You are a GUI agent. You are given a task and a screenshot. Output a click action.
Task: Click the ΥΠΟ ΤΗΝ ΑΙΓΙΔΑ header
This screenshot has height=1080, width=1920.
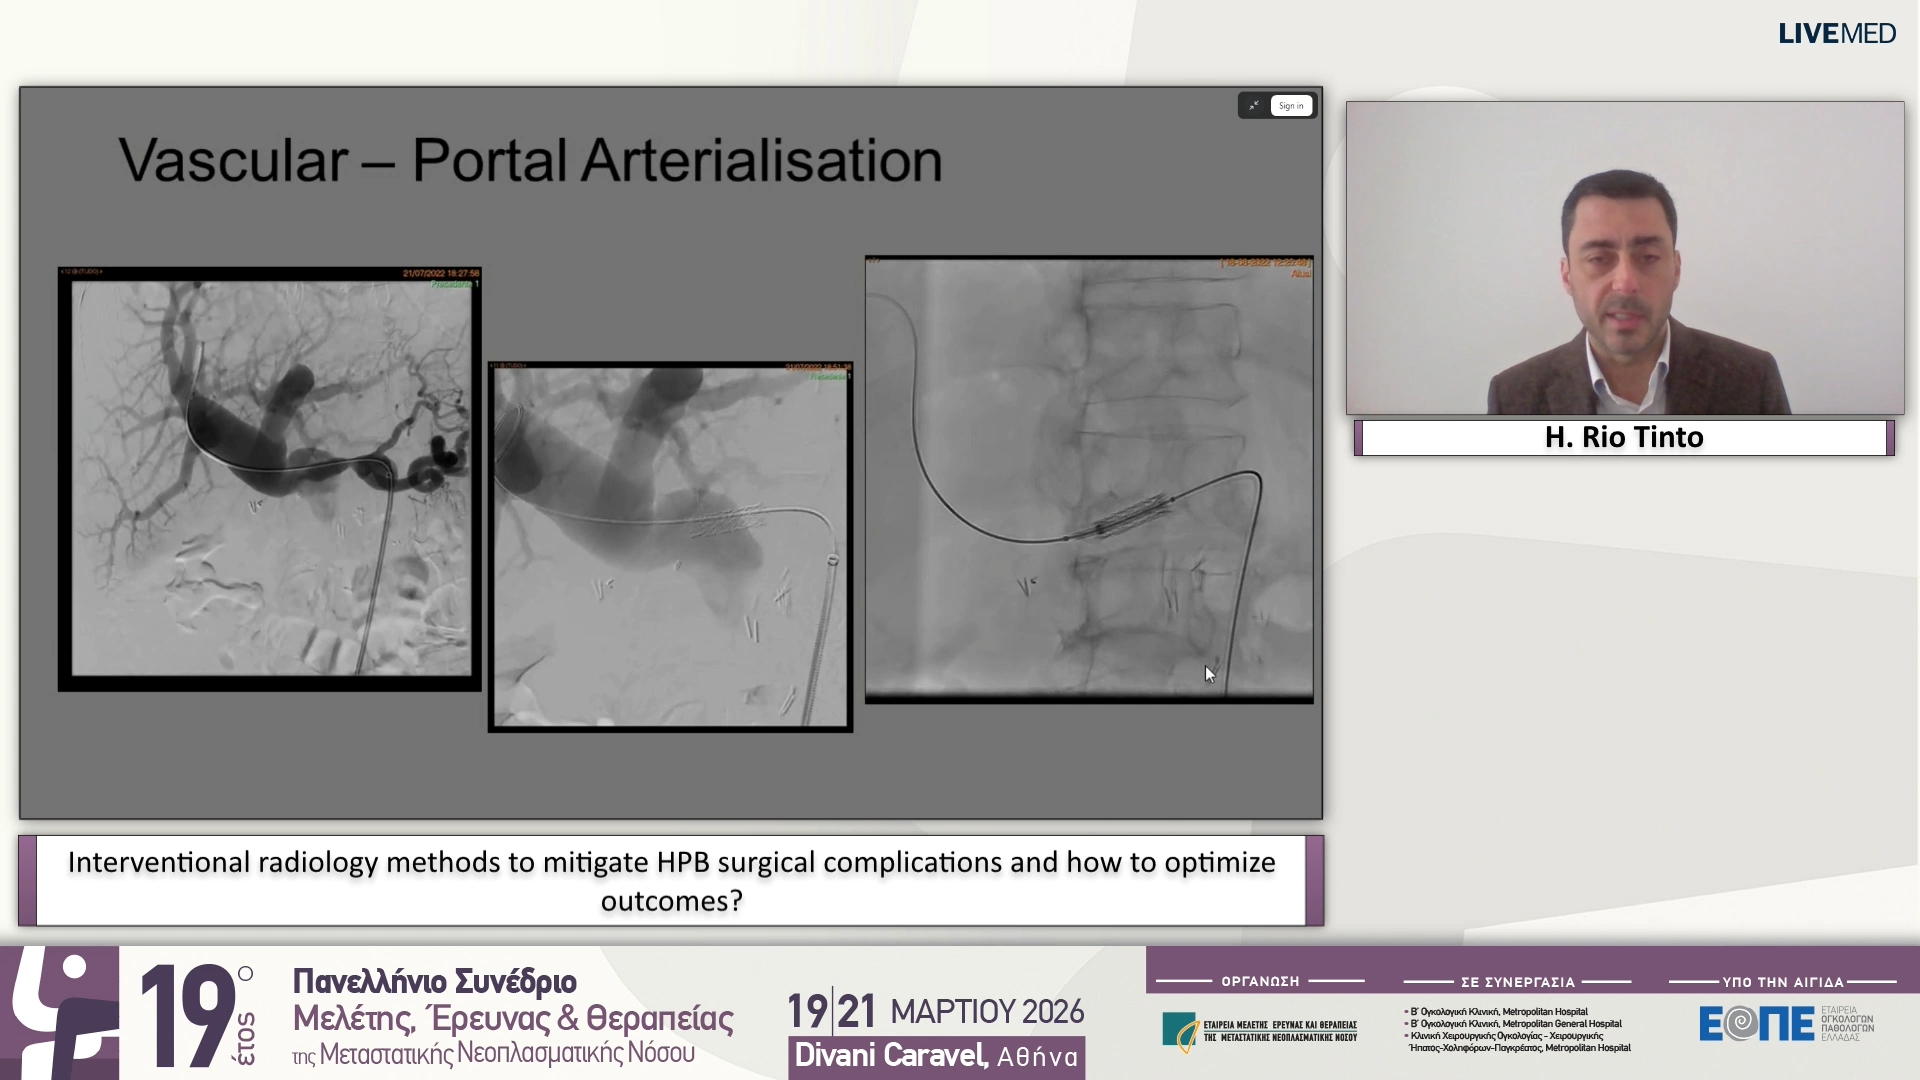[1782, 982]
